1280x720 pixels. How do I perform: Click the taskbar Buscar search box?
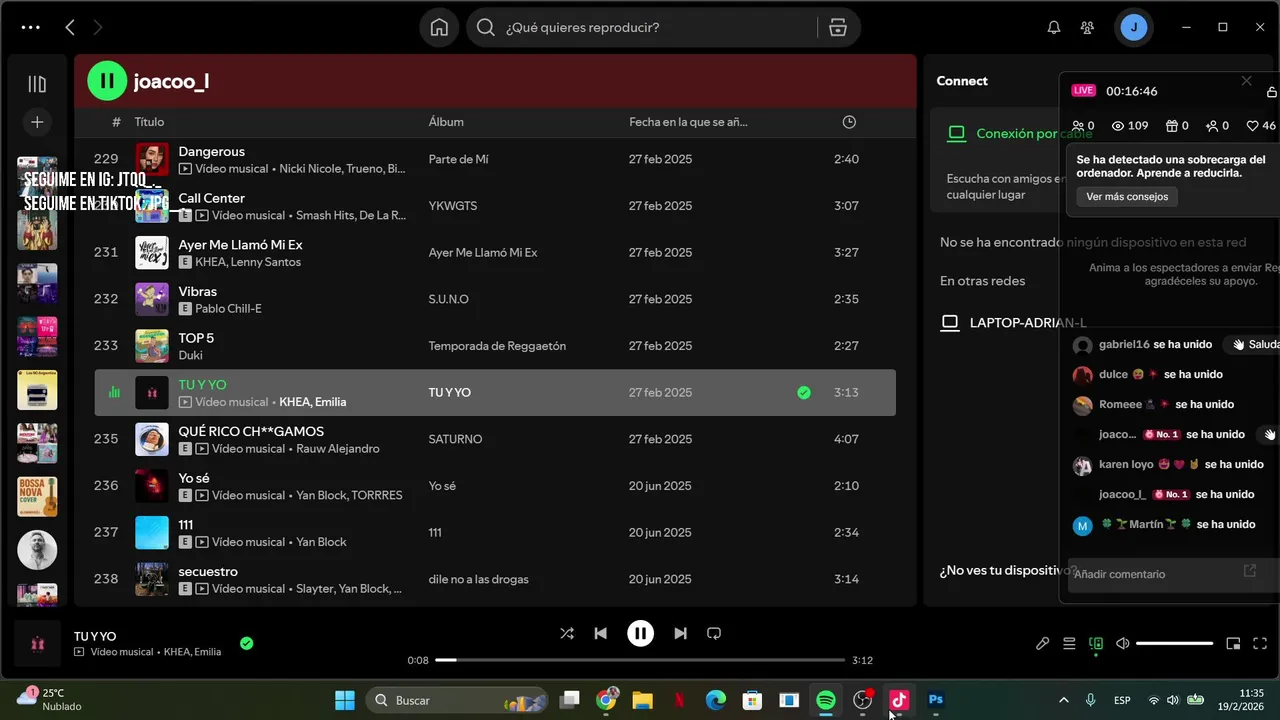click(457, 700)
